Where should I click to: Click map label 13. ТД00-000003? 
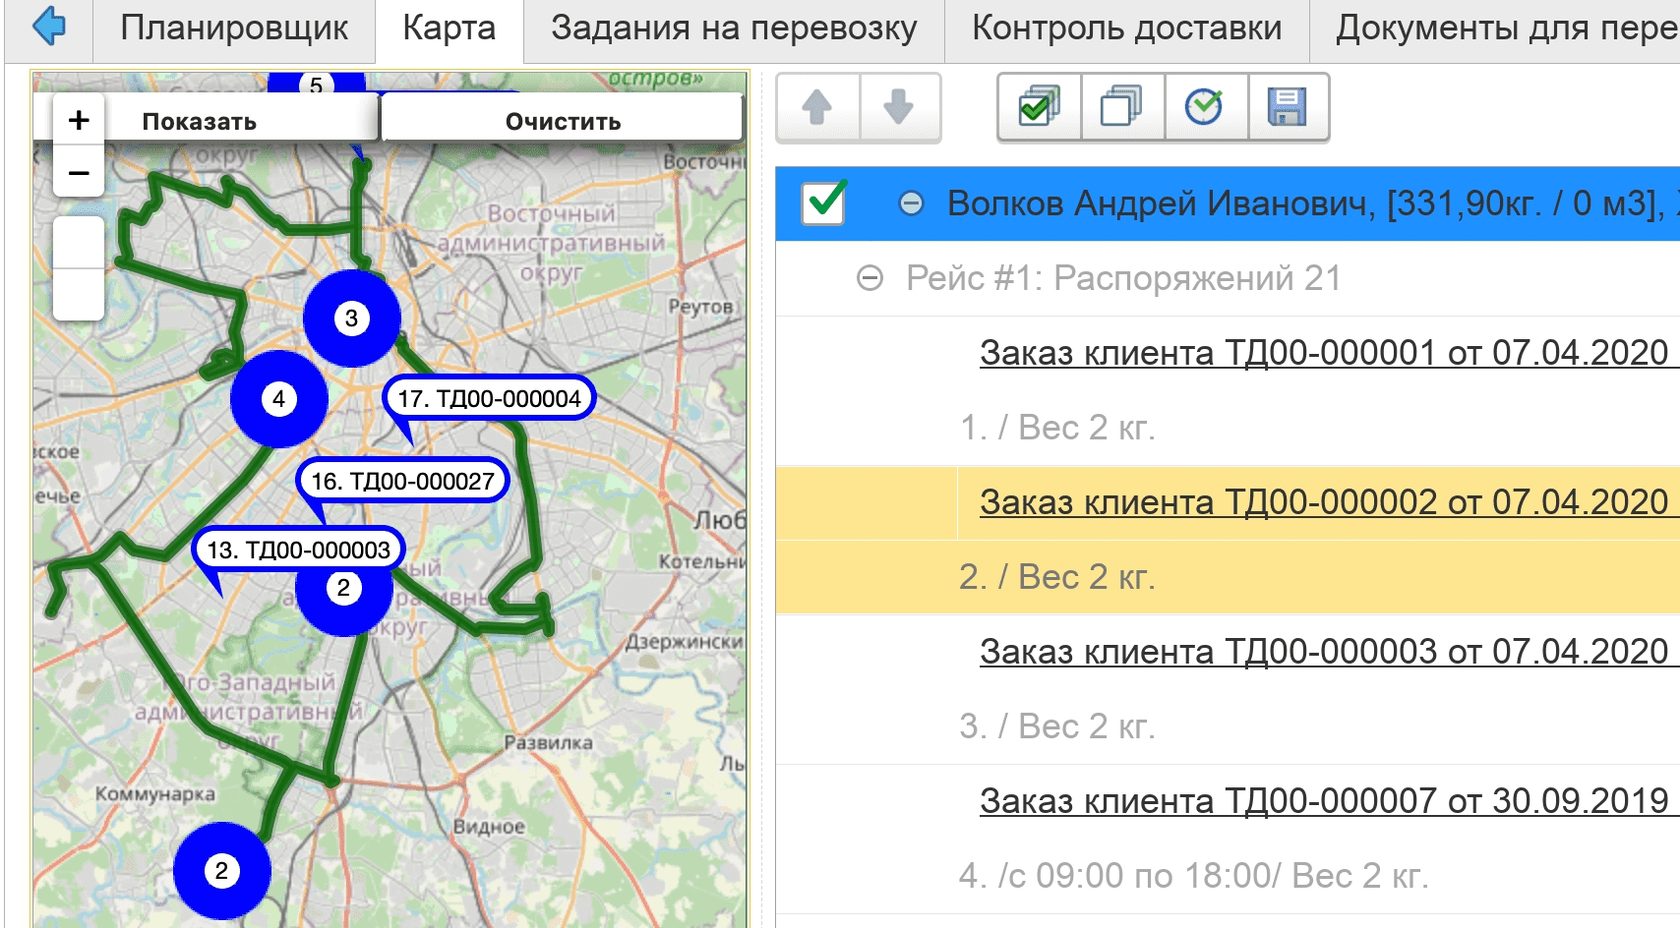coord(298,550)
